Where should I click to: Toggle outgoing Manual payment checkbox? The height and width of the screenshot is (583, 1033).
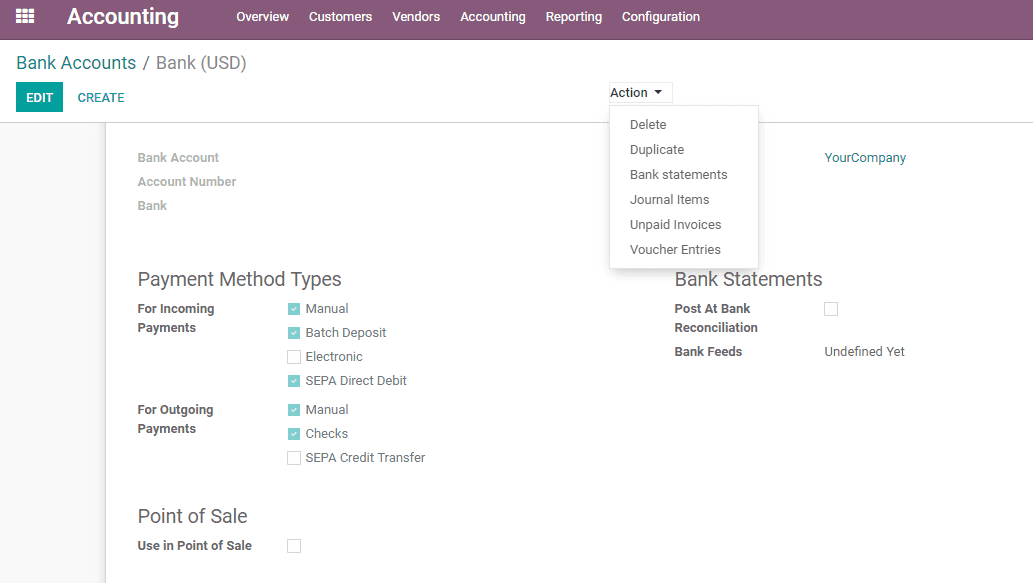click(294, 410)
